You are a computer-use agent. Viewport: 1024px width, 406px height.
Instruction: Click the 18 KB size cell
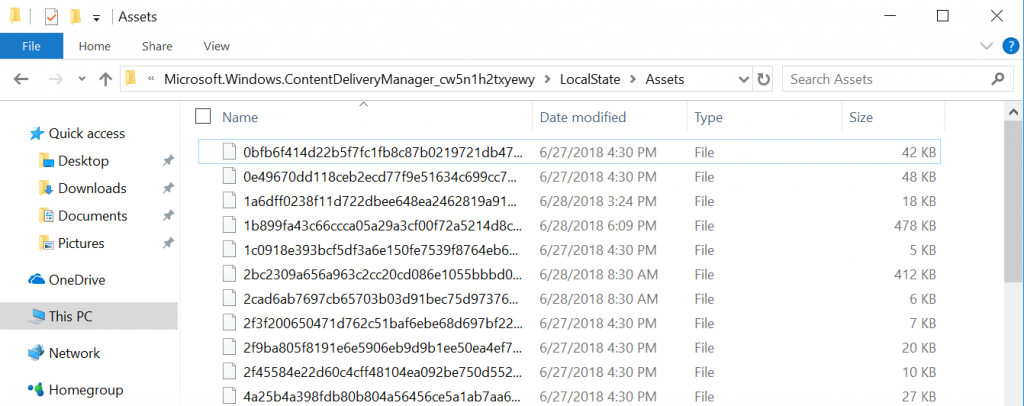(920, 201)
